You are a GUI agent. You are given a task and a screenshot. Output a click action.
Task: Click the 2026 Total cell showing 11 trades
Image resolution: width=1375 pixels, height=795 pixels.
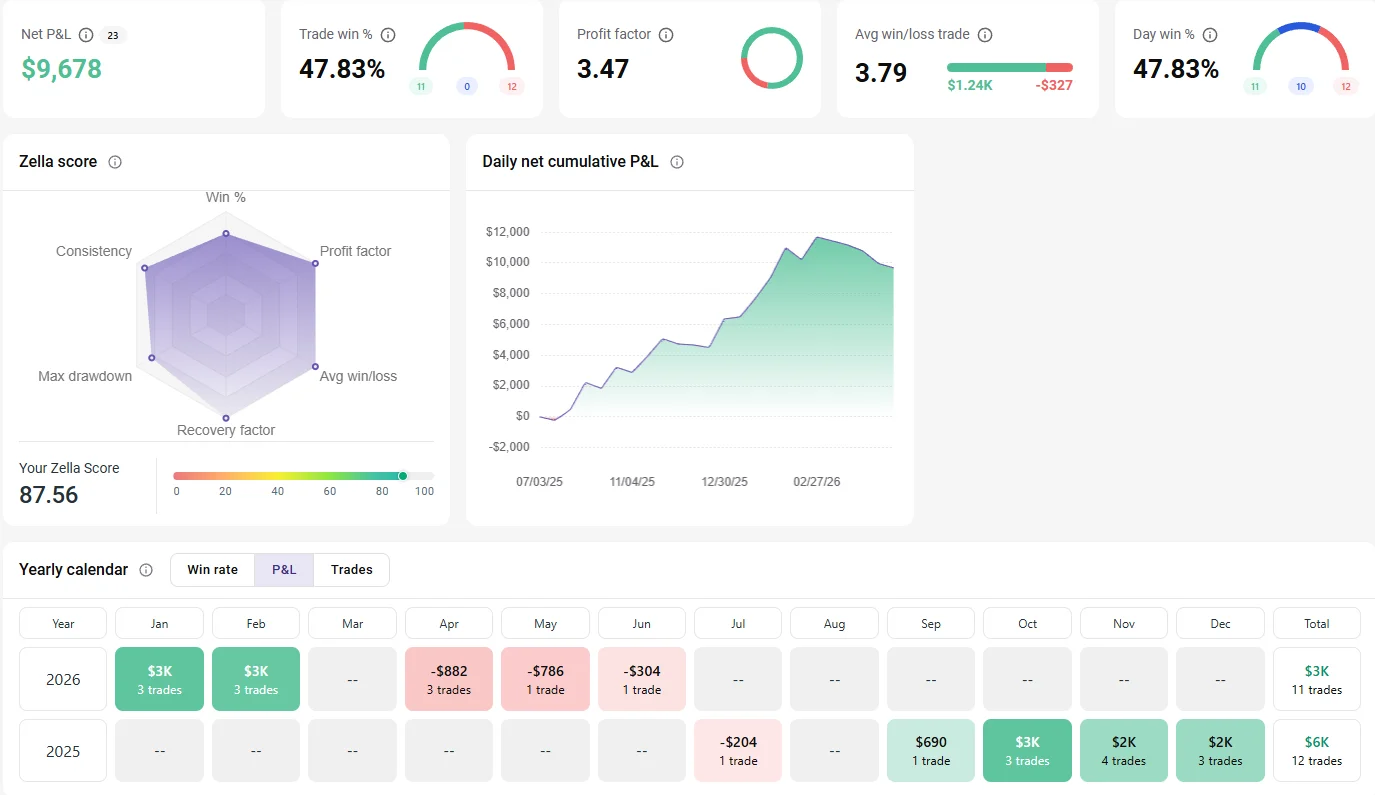1317,679
